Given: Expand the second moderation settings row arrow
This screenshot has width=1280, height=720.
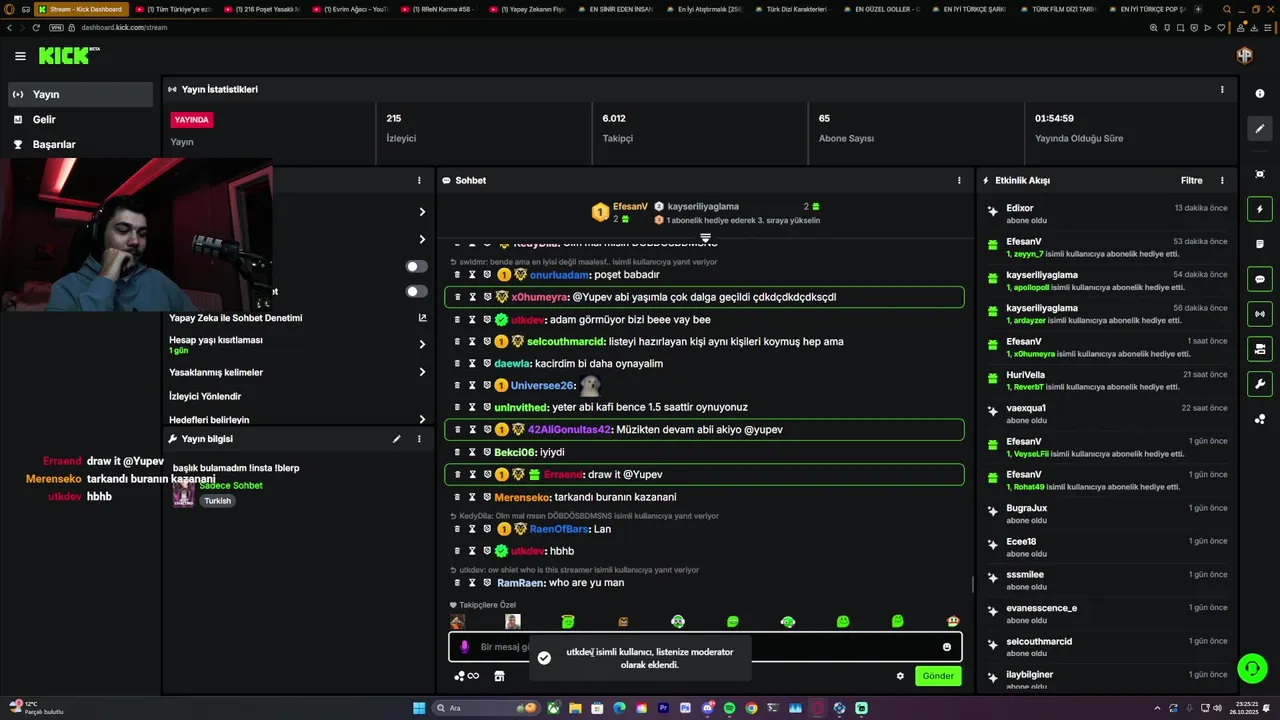Looking at the screenshot, I should coord(422,240).
